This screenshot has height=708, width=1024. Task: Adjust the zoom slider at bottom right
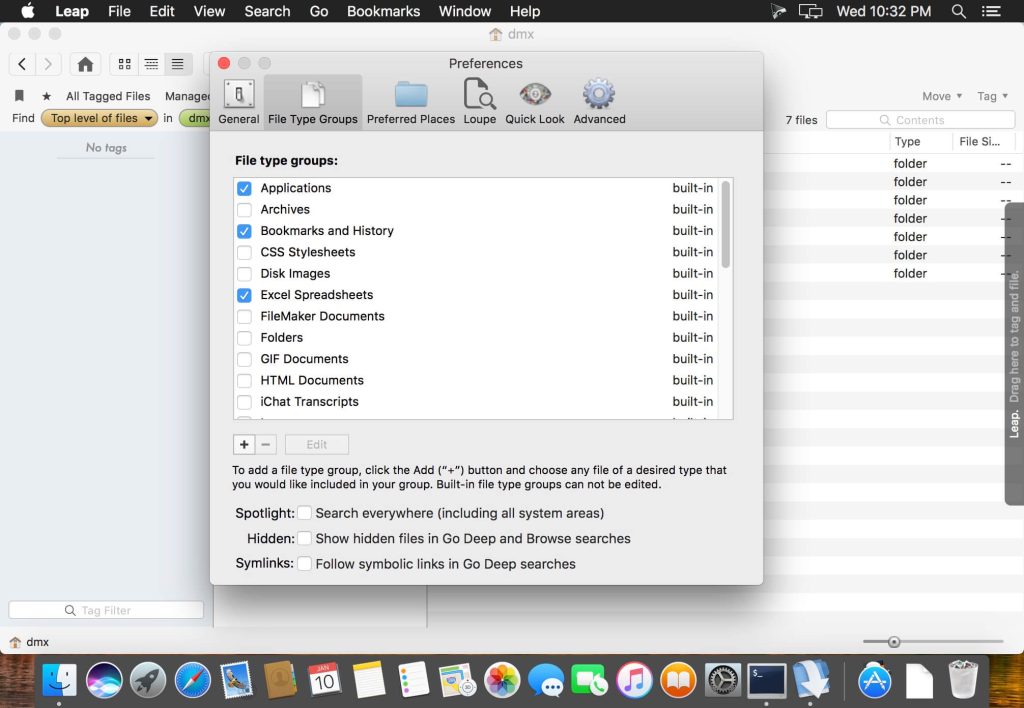tap(894, 642)
